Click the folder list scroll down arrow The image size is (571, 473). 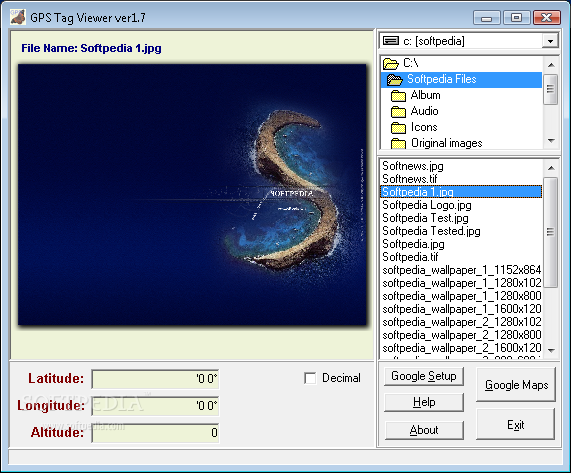point(551,141)
